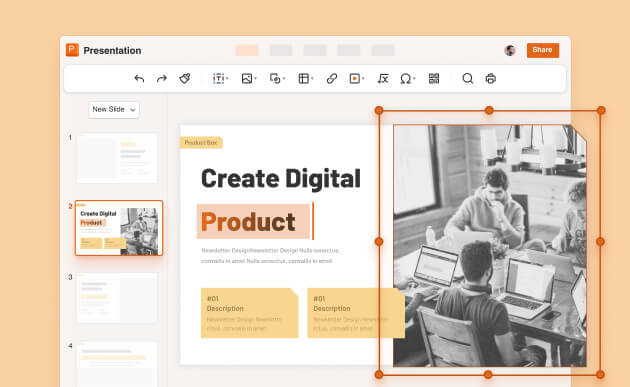Click the bottom-right image resize handle

(x=600, y=375)
